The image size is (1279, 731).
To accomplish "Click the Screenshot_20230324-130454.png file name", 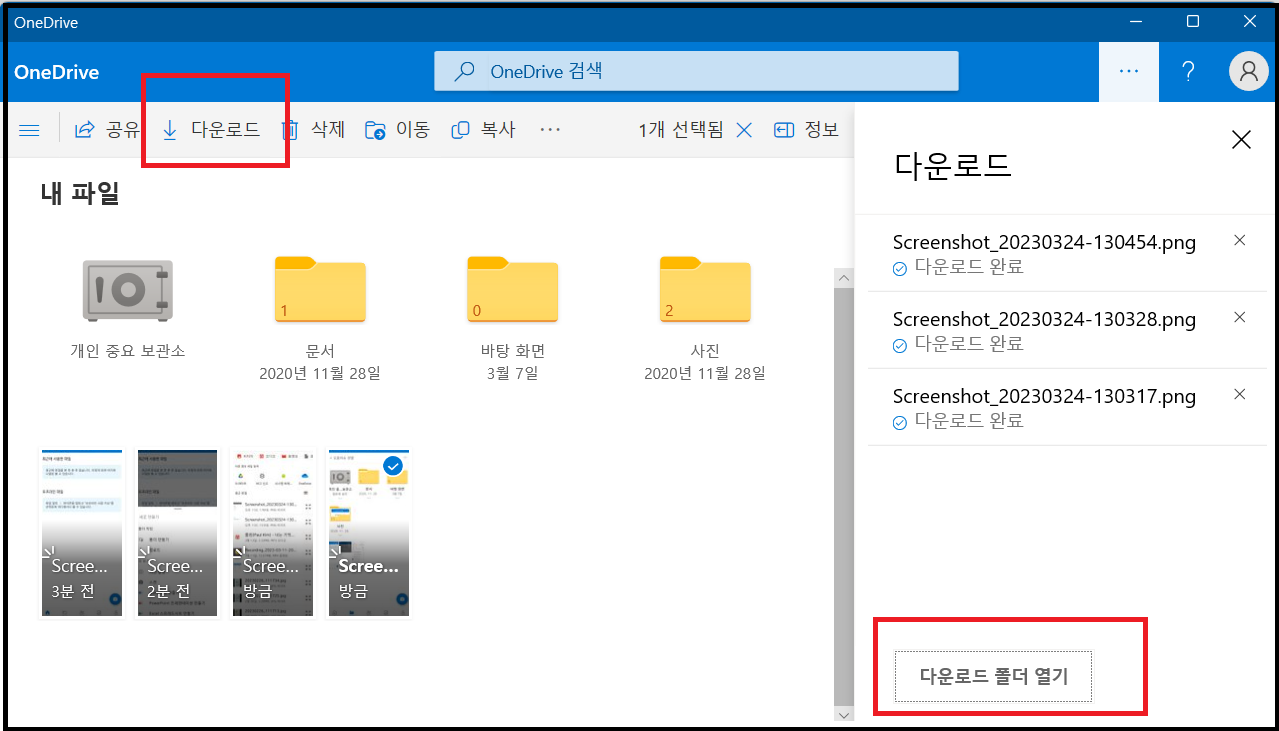I will click(1044, 242).
